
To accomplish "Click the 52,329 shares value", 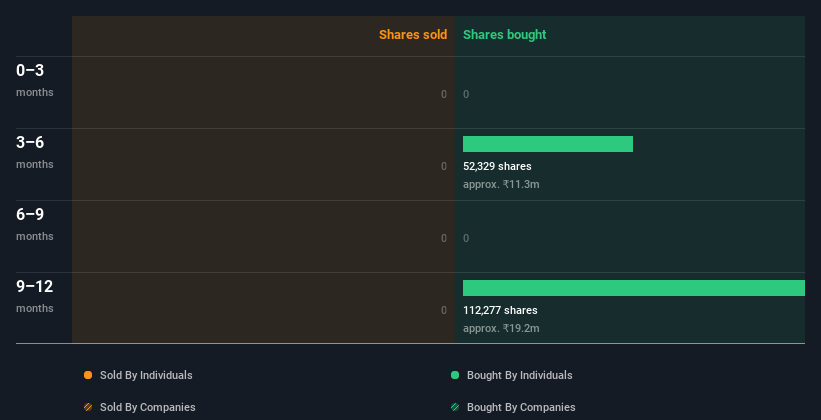I will pos(497,166).
